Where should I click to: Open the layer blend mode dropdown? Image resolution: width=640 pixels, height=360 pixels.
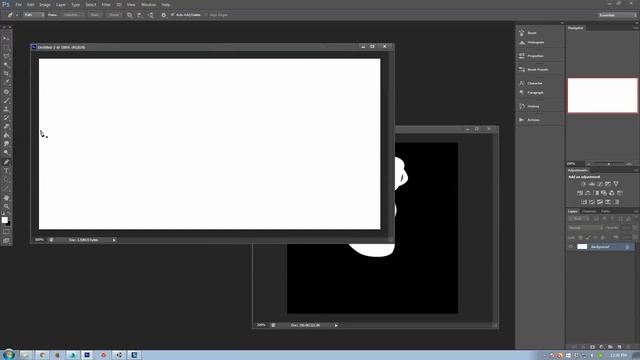(585, 228)
